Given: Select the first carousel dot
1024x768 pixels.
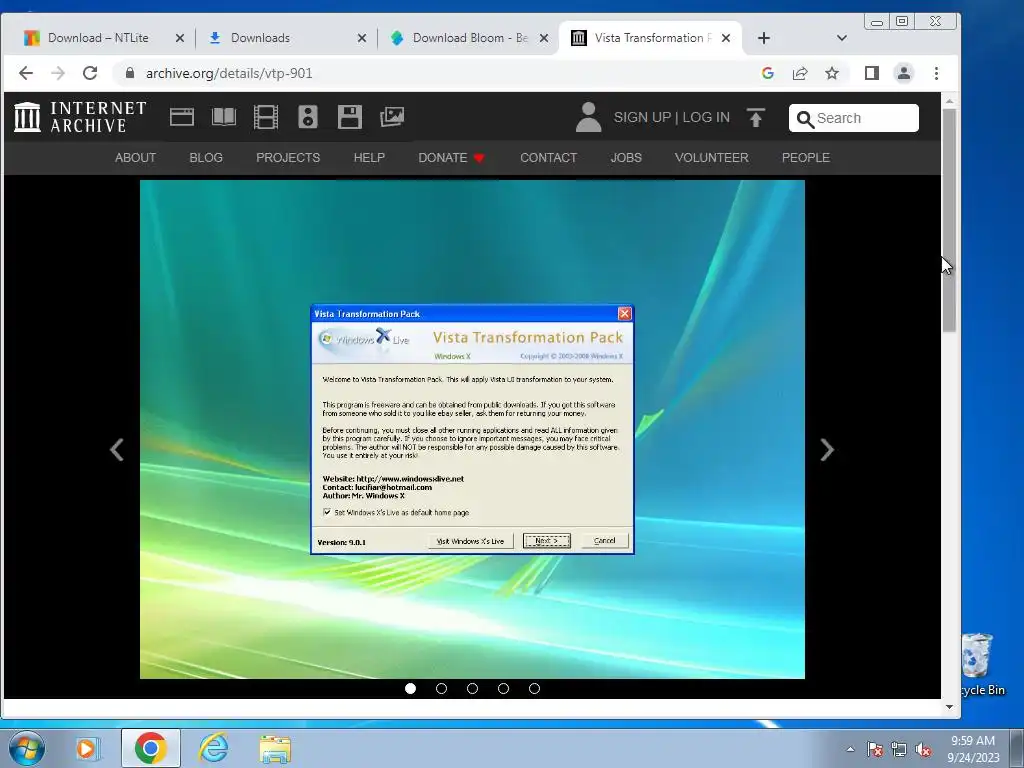Looking at the screenshot, I should point(410,688).
